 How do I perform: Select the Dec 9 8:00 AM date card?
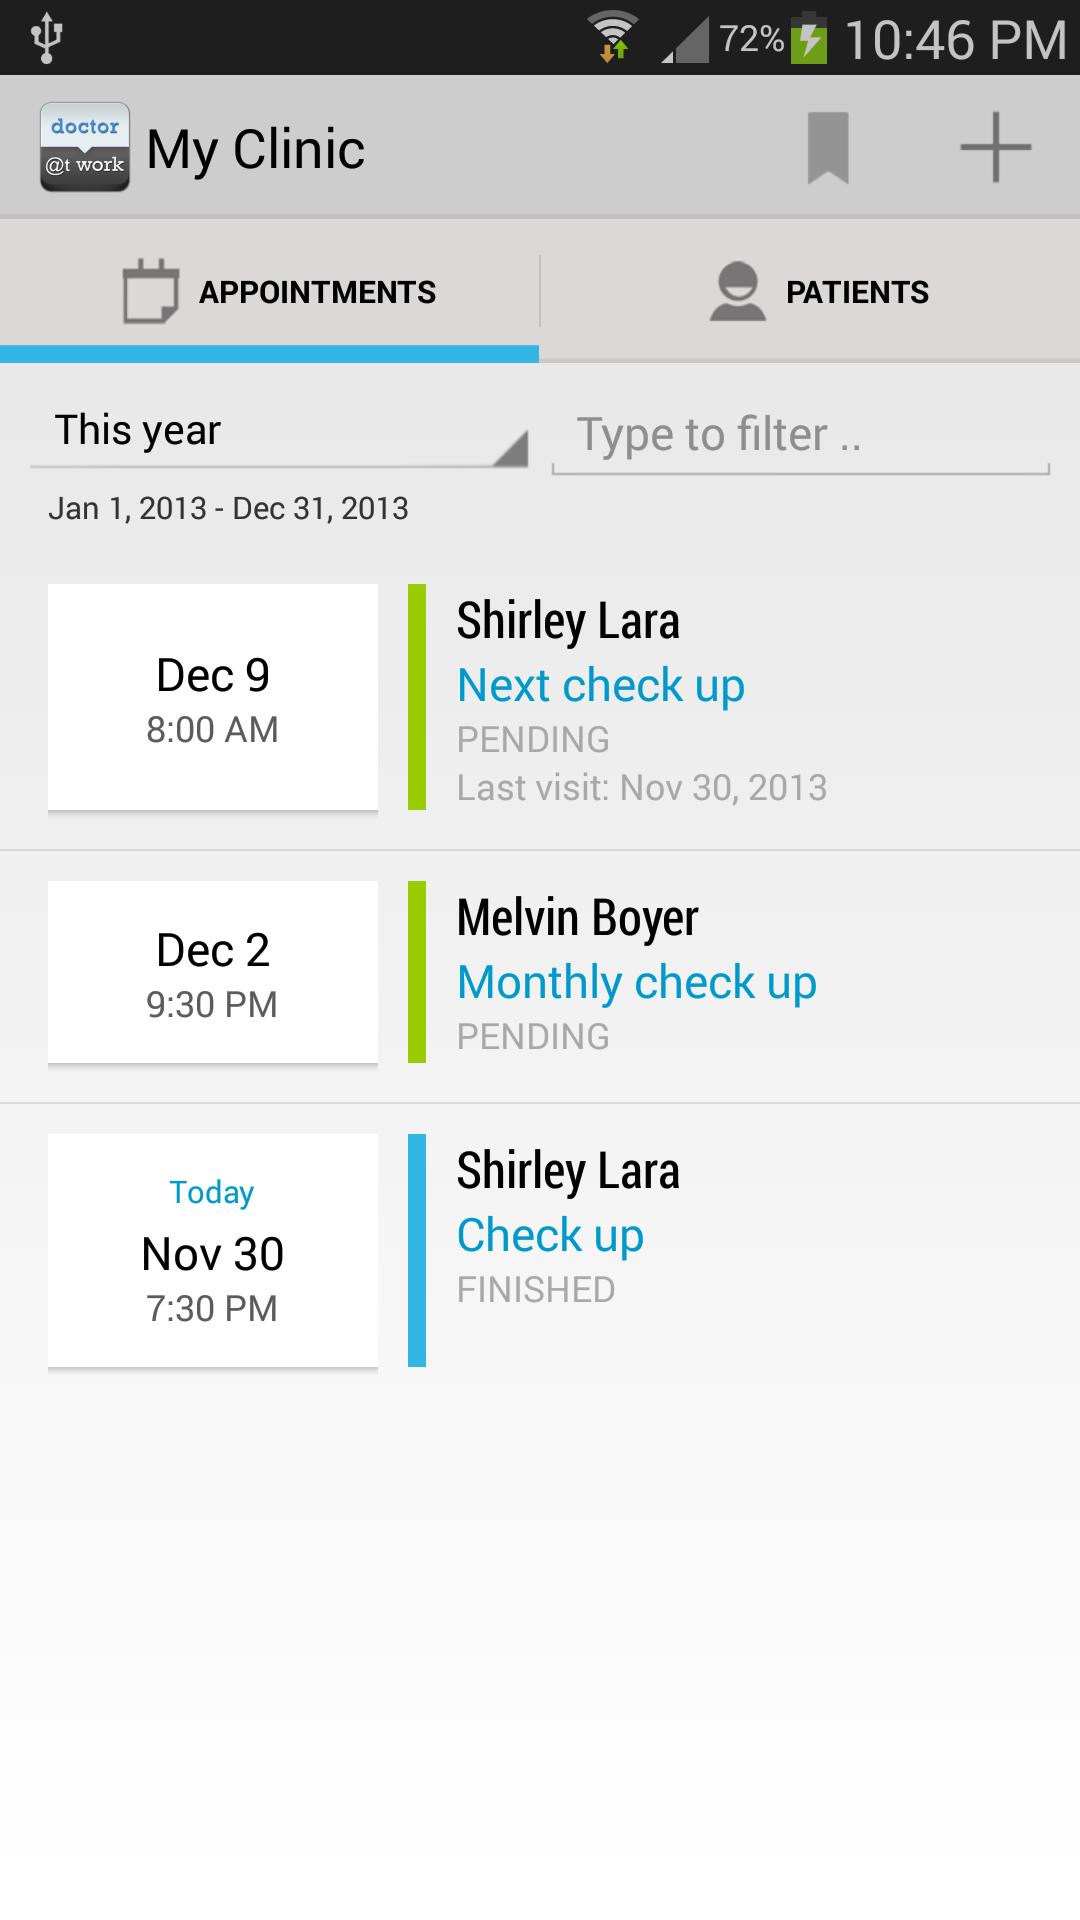click(x=213, y=697)
